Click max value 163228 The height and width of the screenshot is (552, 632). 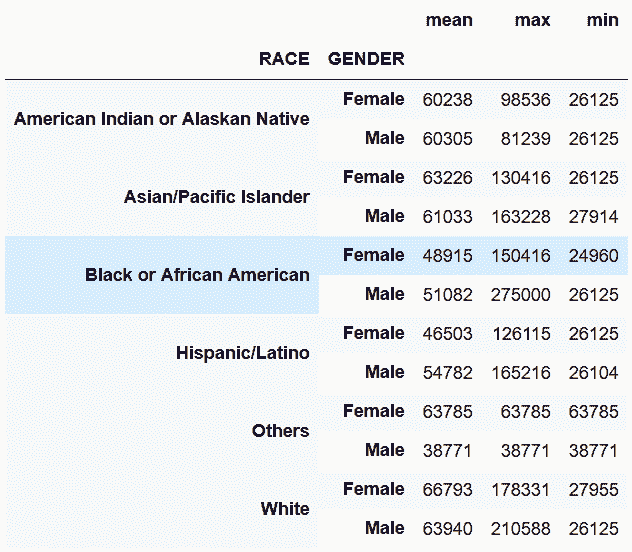[x=521, y=217]
